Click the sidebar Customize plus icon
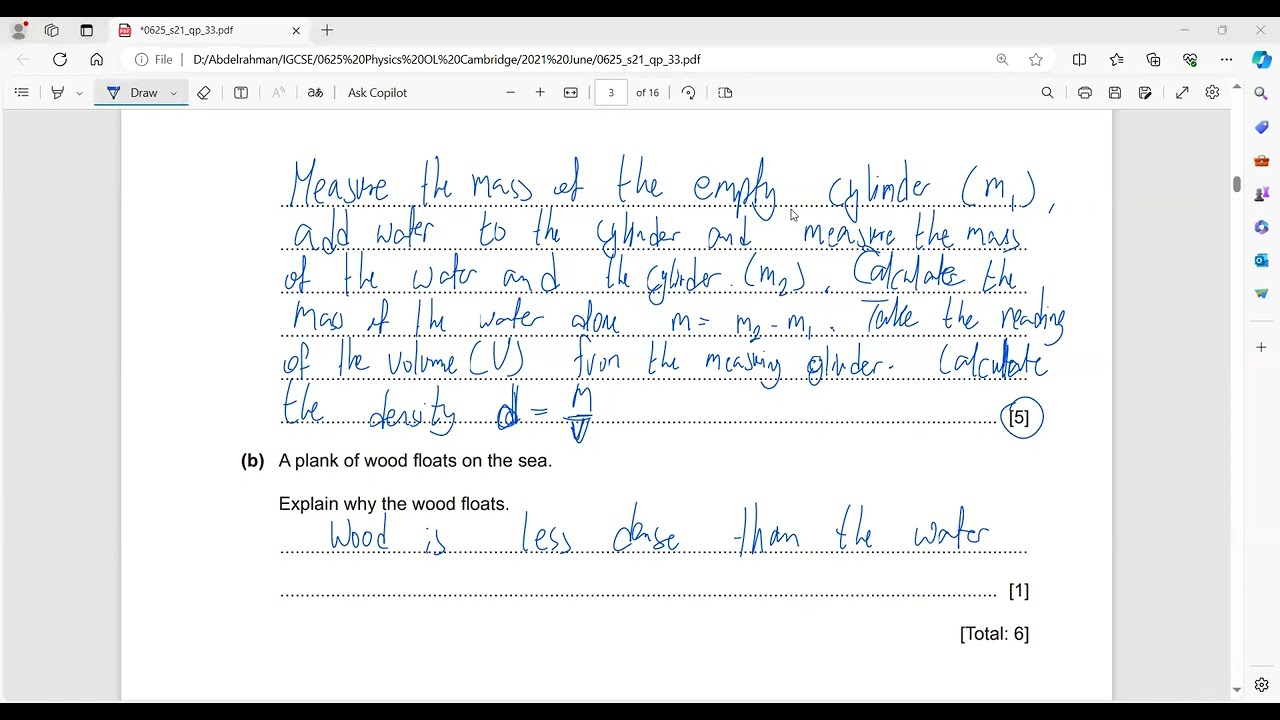The image size is (1280, 720). (1261, 347)
